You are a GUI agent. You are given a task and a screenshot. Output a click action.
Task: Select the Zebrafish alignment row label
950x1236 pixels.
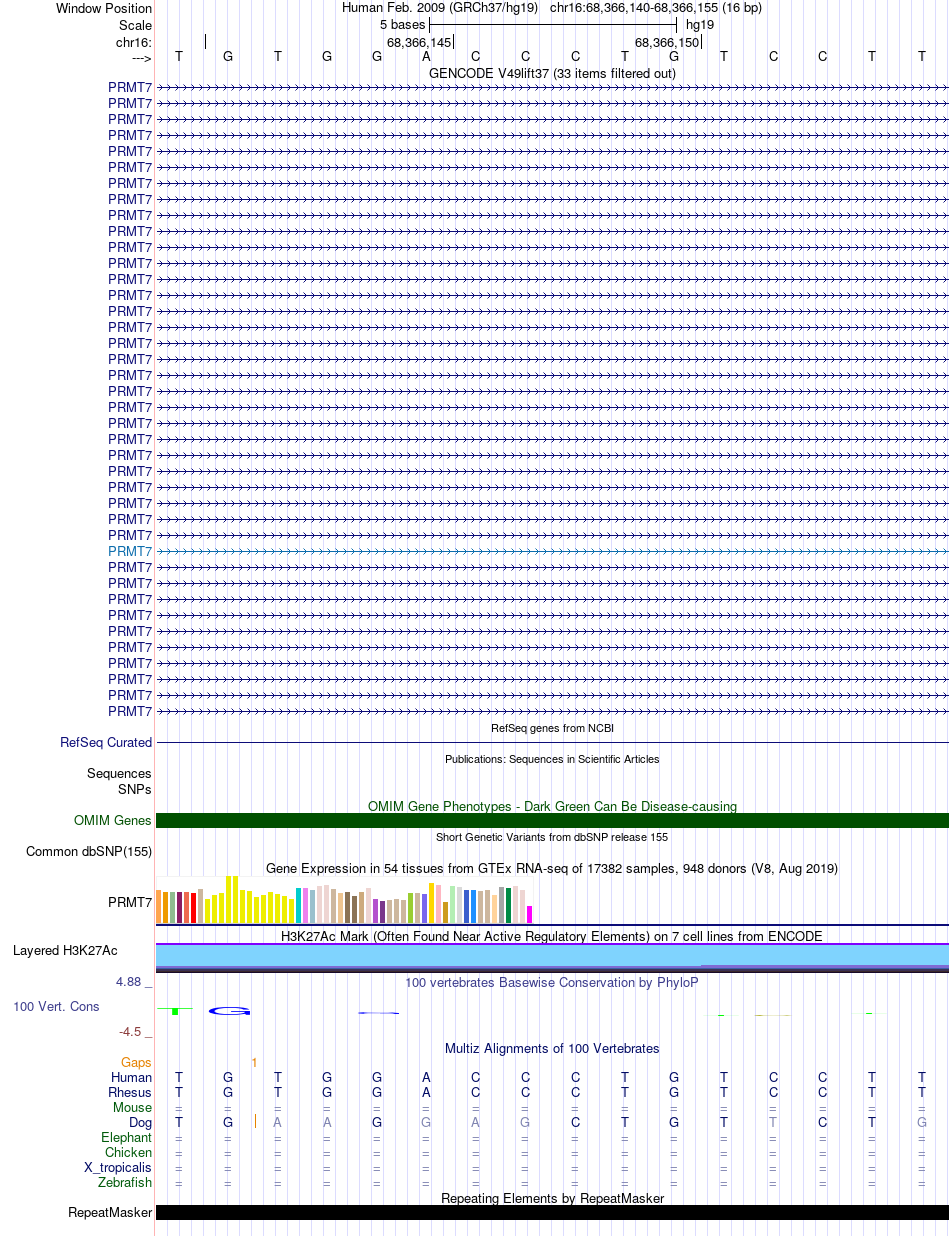[125, 1183]
